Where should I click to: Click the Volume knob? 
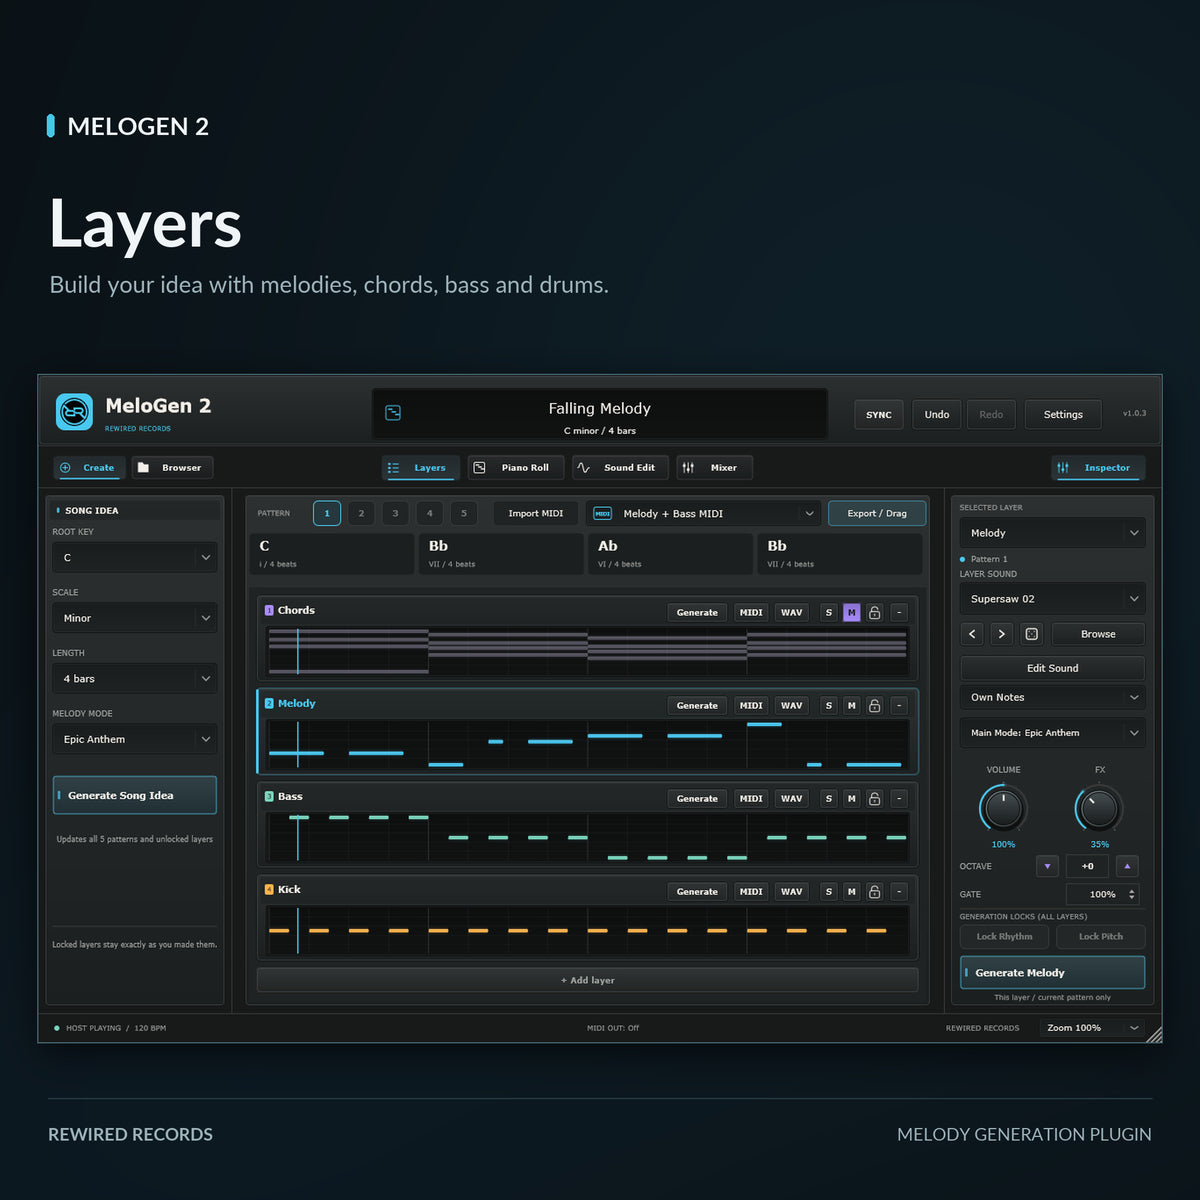pyautogui.click(x=1003, y=808)
